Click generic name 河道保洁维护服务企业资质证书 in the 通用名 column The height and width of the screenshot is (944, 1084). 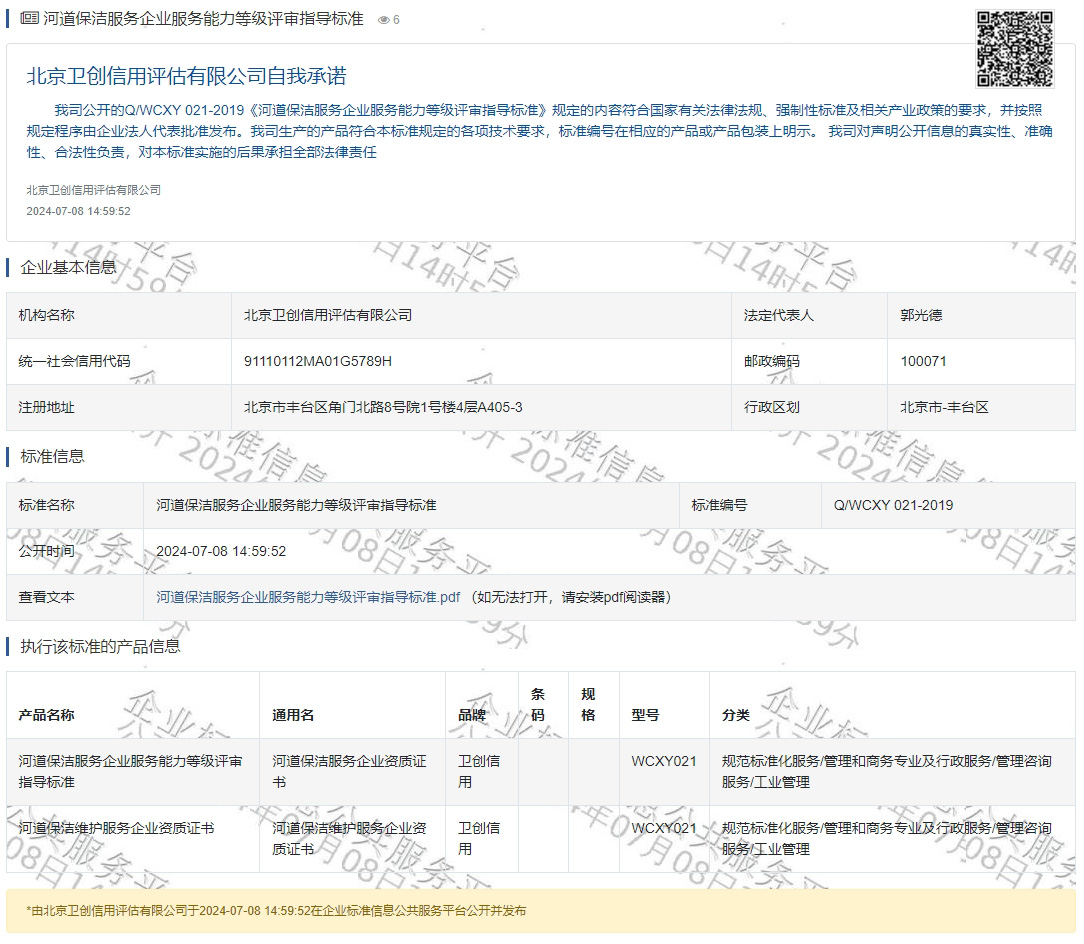349,839
